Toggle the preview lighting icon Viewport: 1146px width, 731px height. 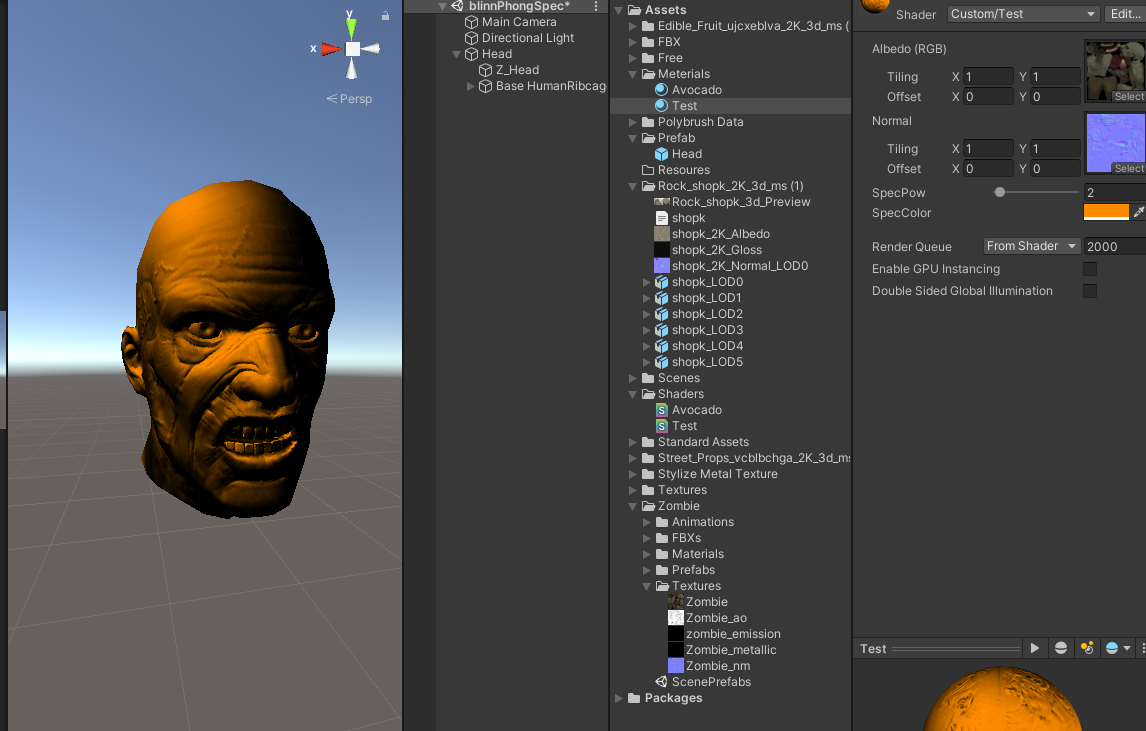pyautogui.click(x=1087, y=648)
